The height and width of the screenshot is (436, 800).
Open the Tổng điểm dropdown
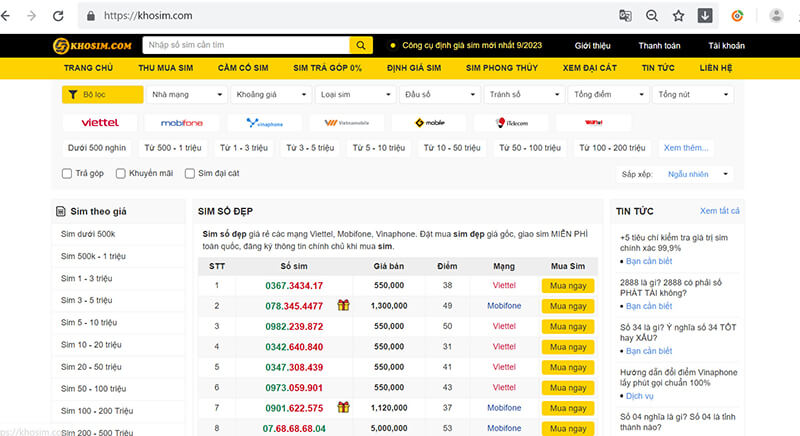click(608, 94)
